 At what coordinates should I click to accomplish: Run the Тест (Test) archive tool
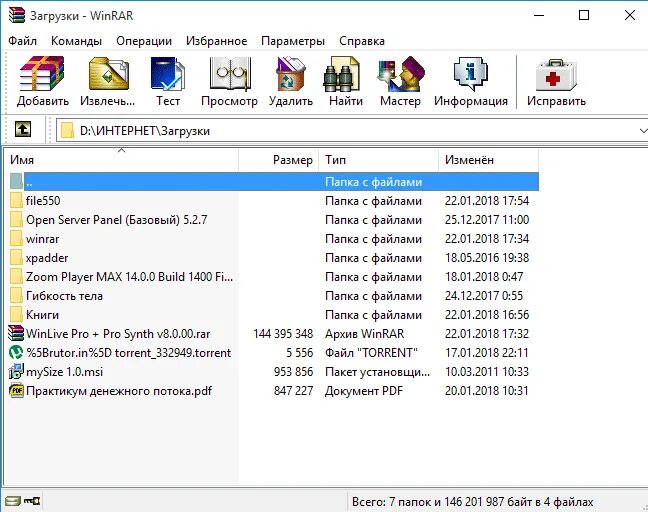tap(168, 74)
